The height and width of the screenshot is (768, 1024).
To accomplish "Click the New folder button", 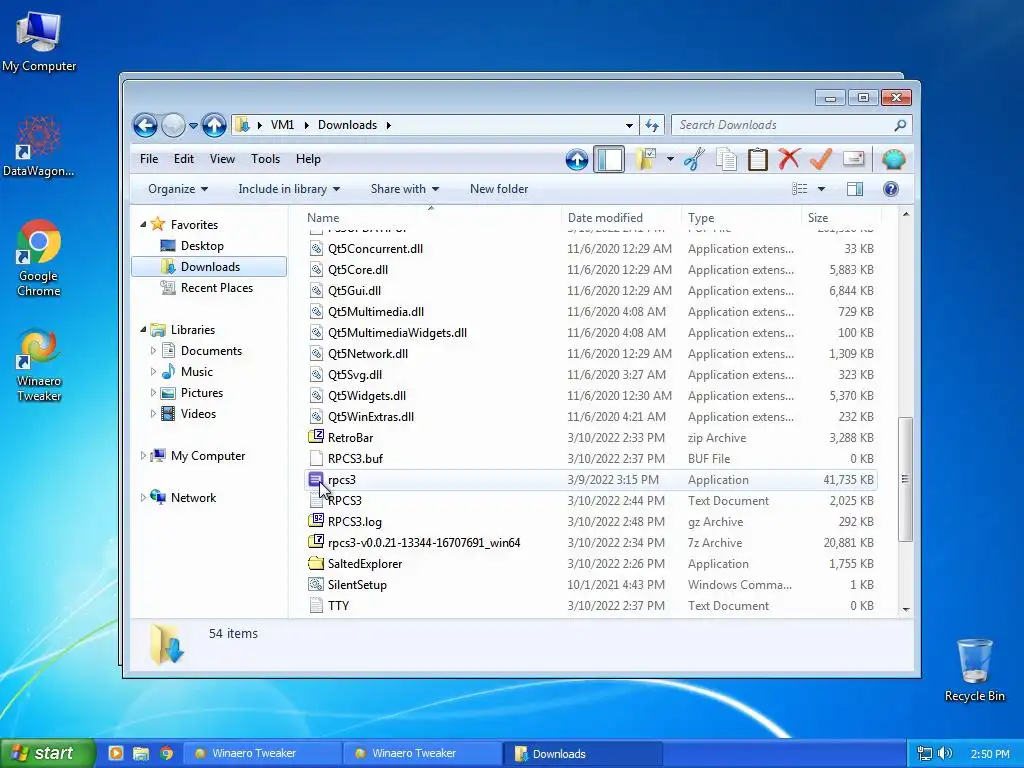I will click(x=499, y=189).
